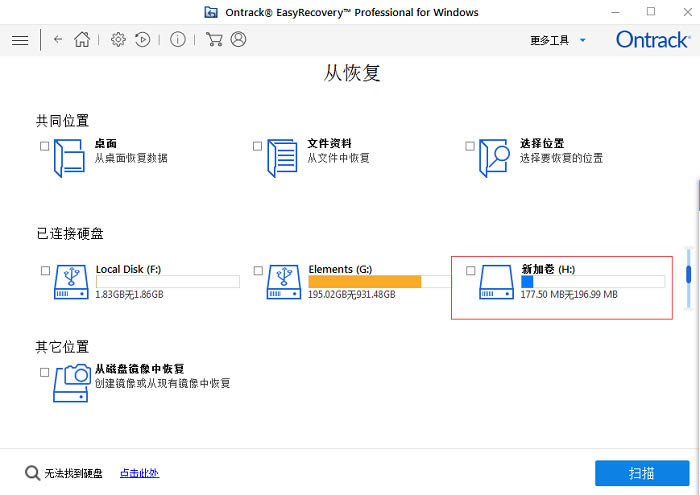Select the Local Disk (F:) label

click(x=128, y=269)
